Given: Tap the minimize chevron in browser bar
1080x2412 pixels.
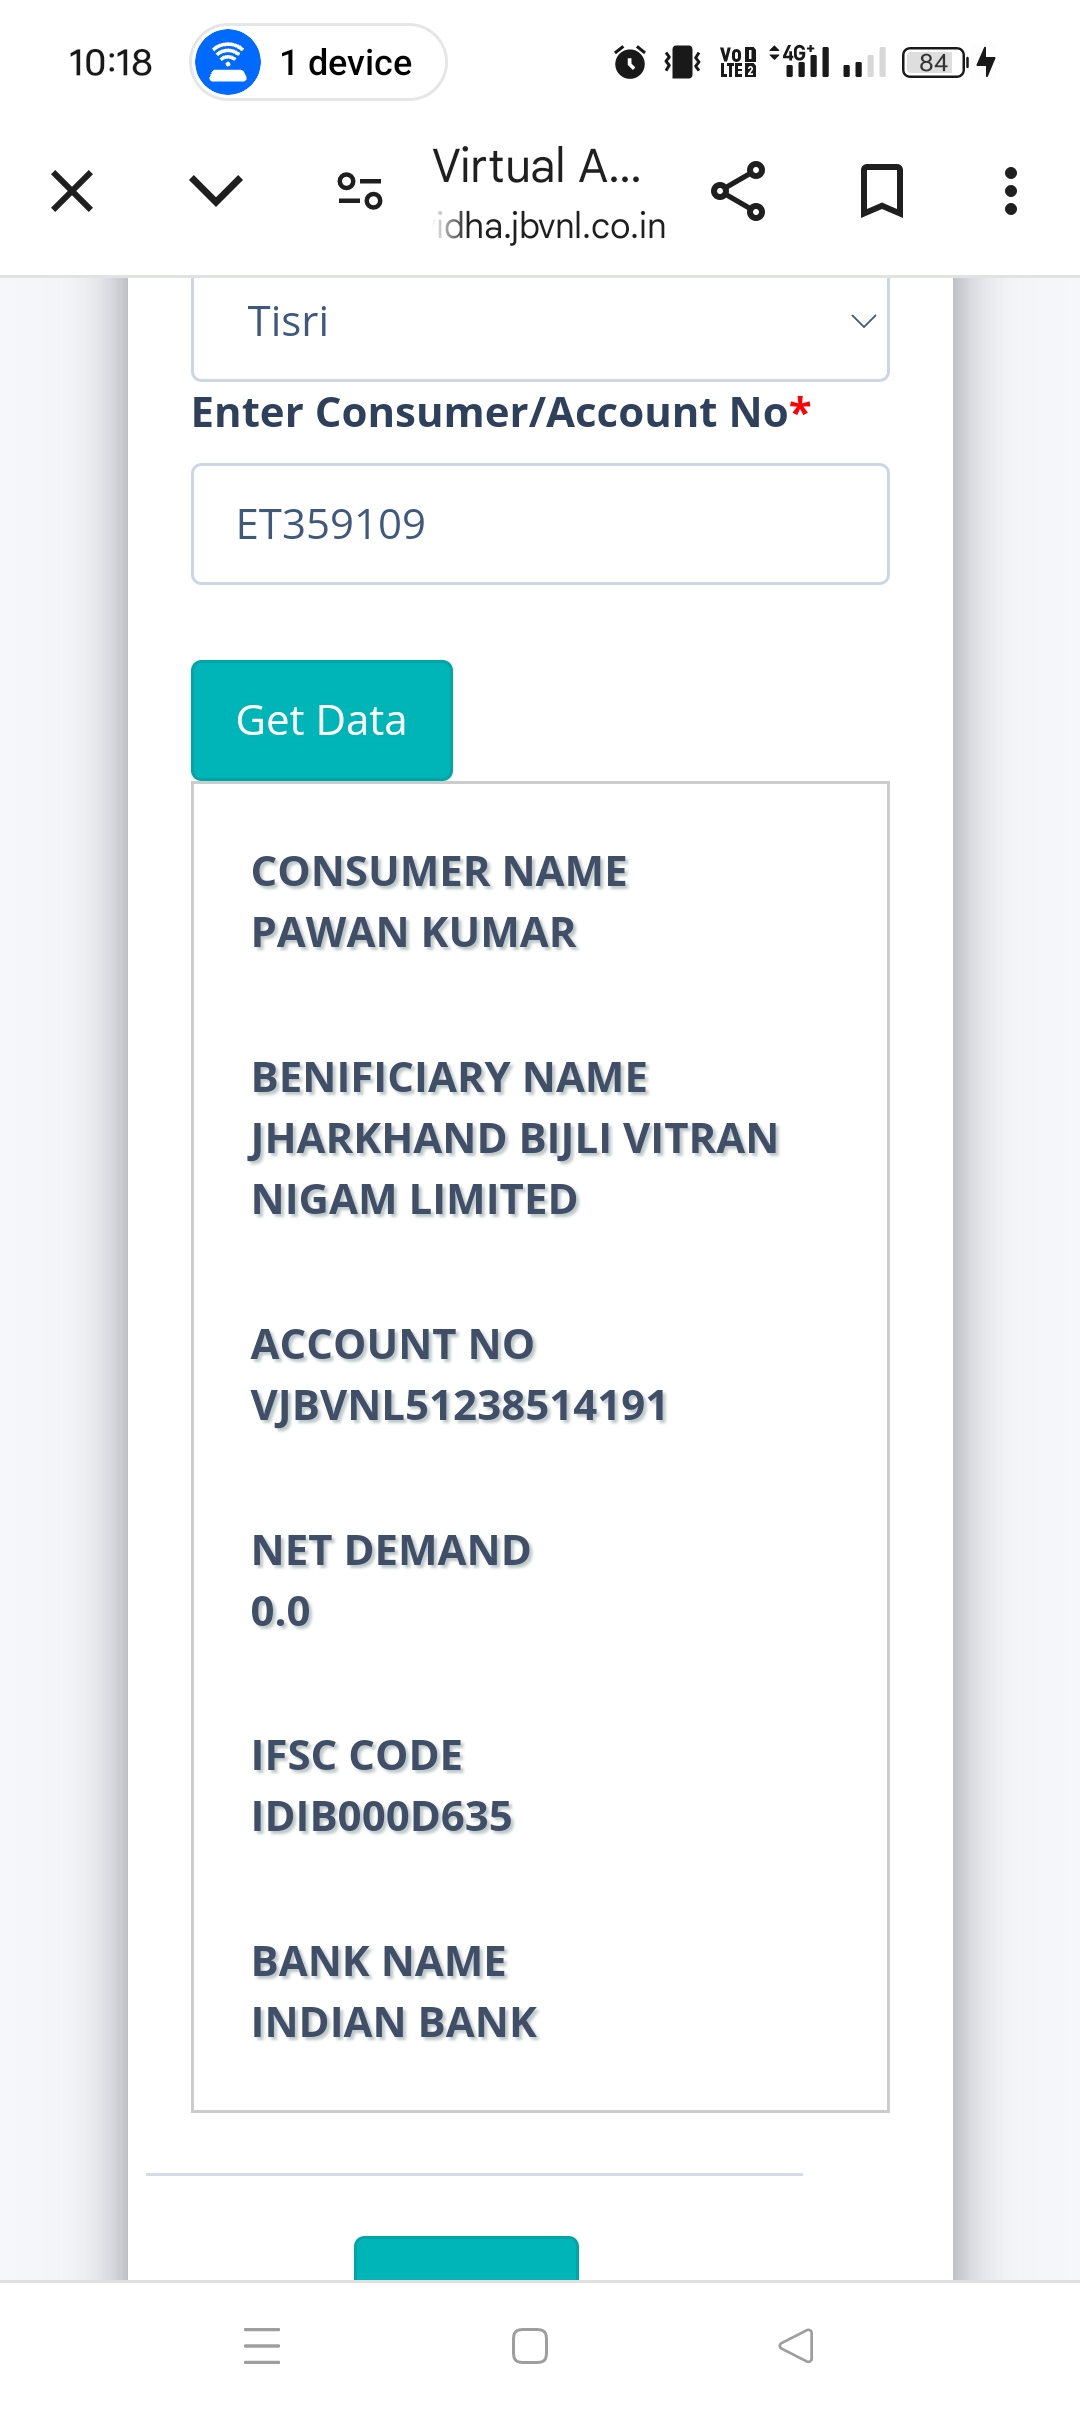Looking at the screenshot, I should [x=216, y=190].
